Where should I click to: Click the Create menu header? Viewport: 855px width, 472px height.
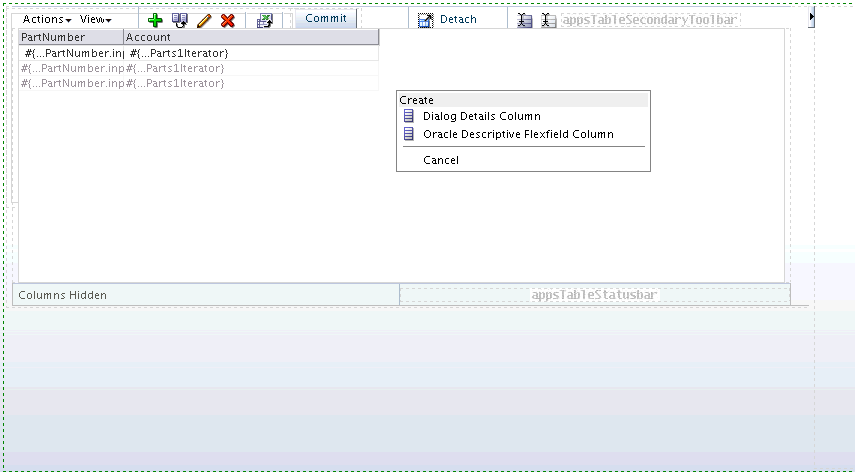[523, 100]
